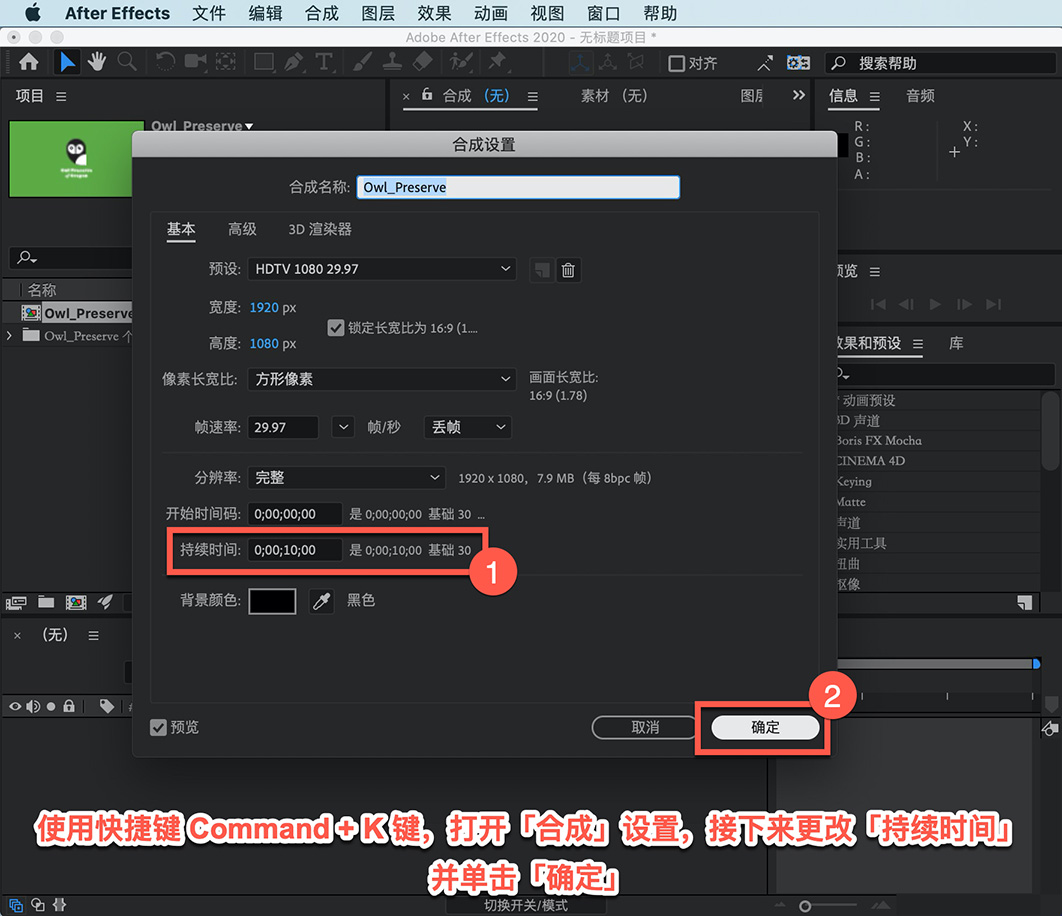Open the Project panel search options magnifier

coord(26,257)
